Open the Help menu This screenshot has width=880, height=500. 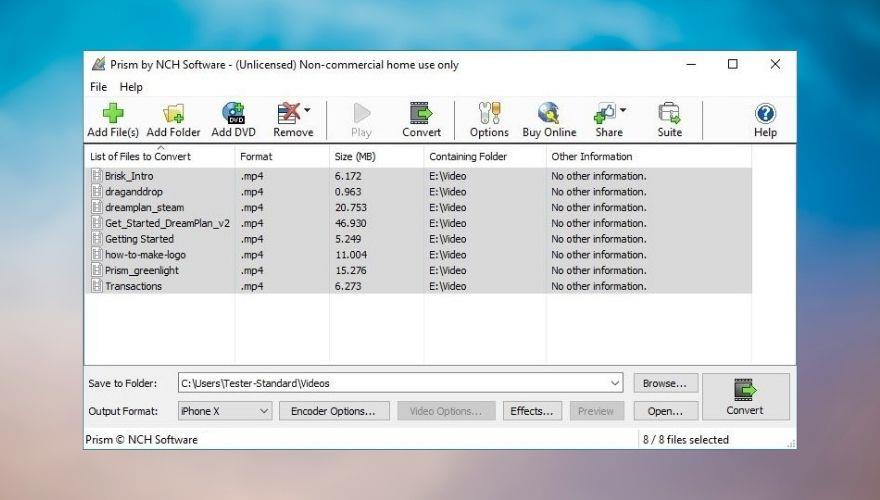[x=131, y=87]
